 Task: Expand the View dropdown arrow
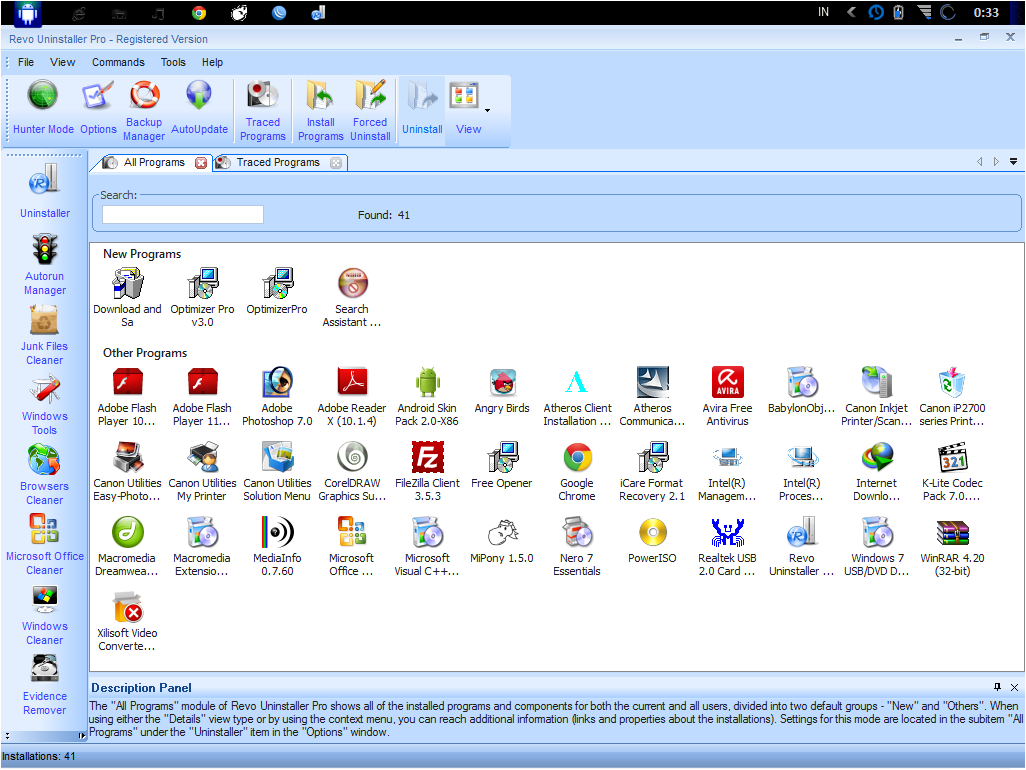click(487, 111)
